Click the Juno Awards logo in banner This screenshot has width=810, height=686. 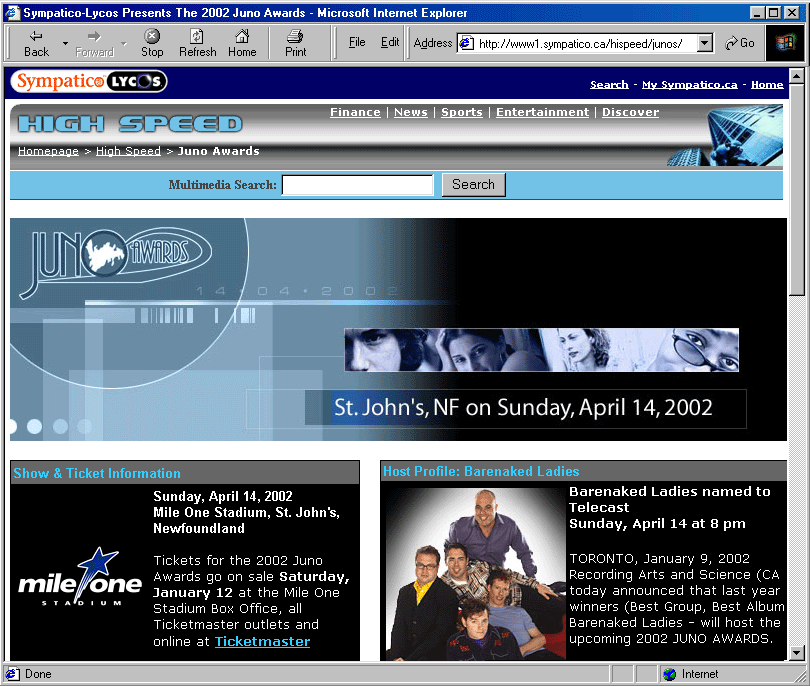point(115,261)
